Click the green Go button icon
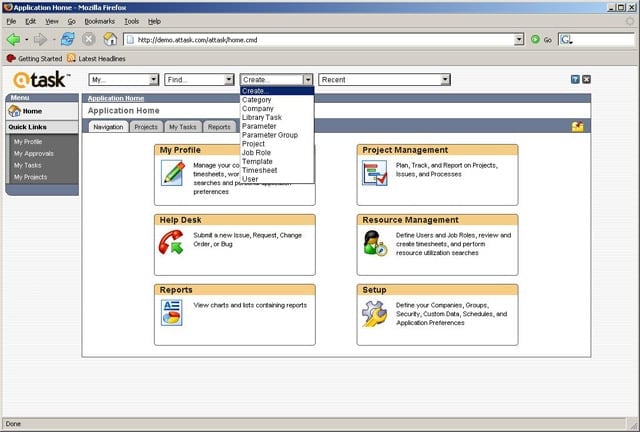Viewport: 640px width, 432px height. coord(535,40)
